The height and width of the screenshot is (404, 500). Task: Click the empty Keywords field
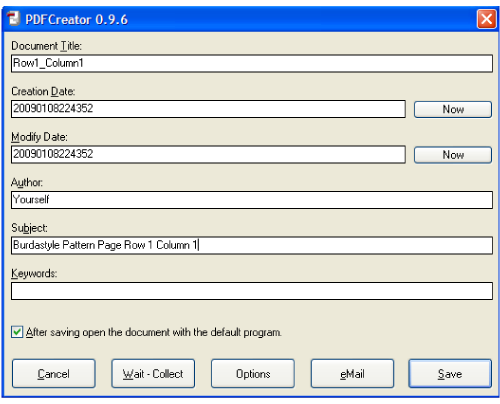pos(252,291)
